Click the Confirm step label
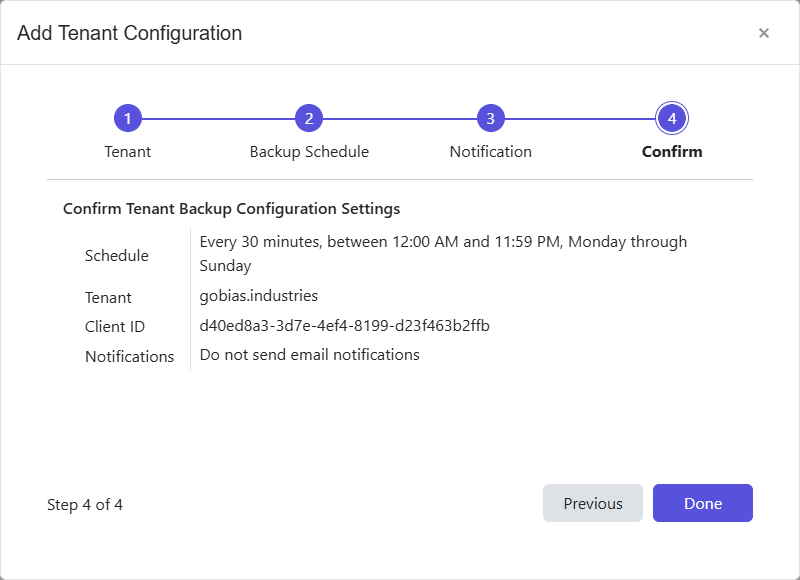The height and width of the screenshot is (580, 800). 672,151
